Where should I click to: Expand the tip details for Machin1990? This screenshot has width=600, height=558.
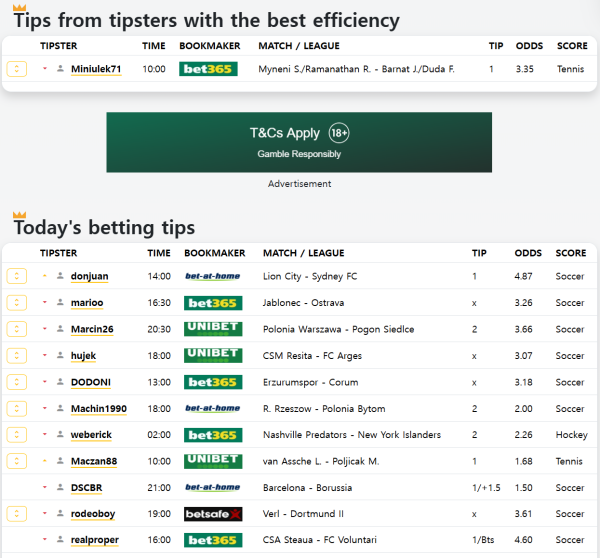pyautogui.click(x=17, y=408)
